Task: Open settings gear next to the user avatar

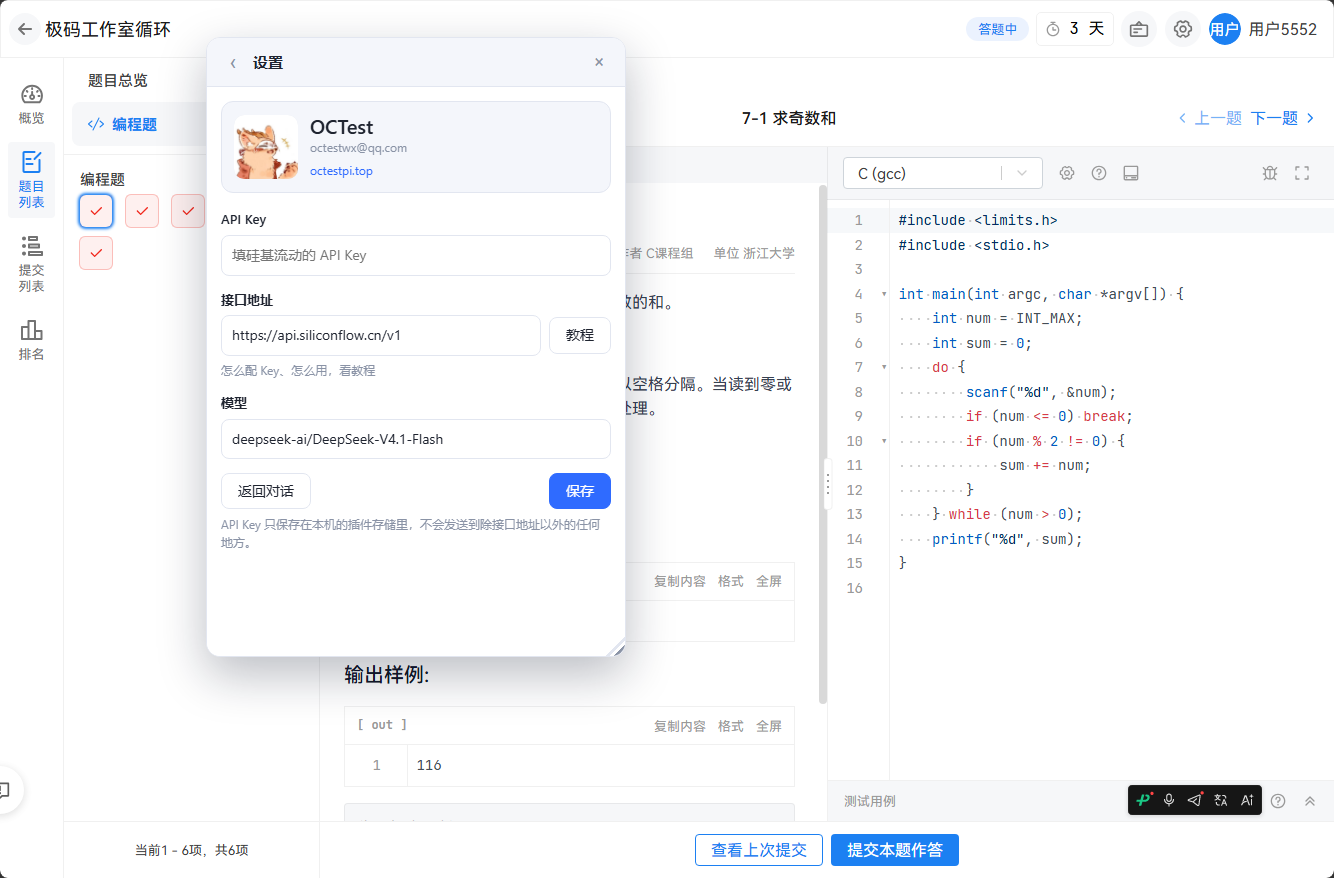Action: click(x=1183, y=29)
